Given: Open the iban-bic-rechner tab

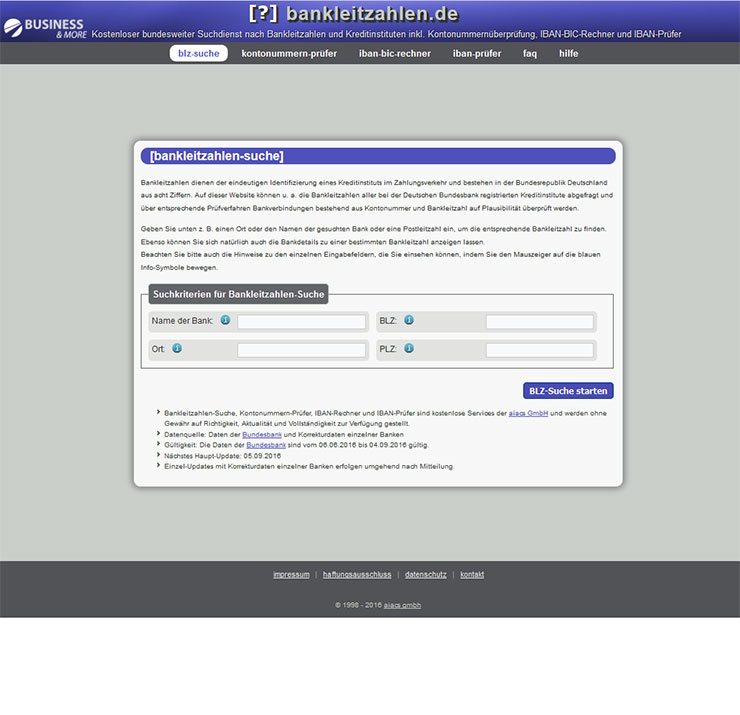Looking at the screenshot, I should pyautogui.click(x=395, y=53).
